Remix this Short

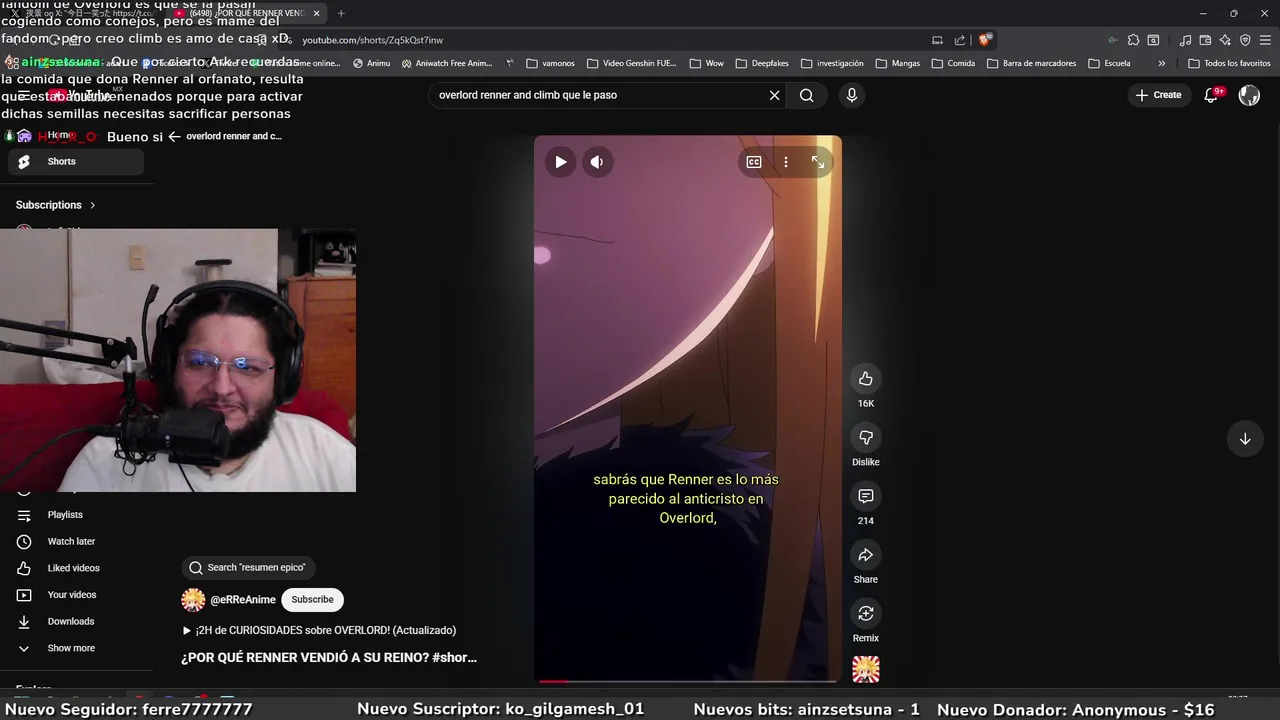866,613
